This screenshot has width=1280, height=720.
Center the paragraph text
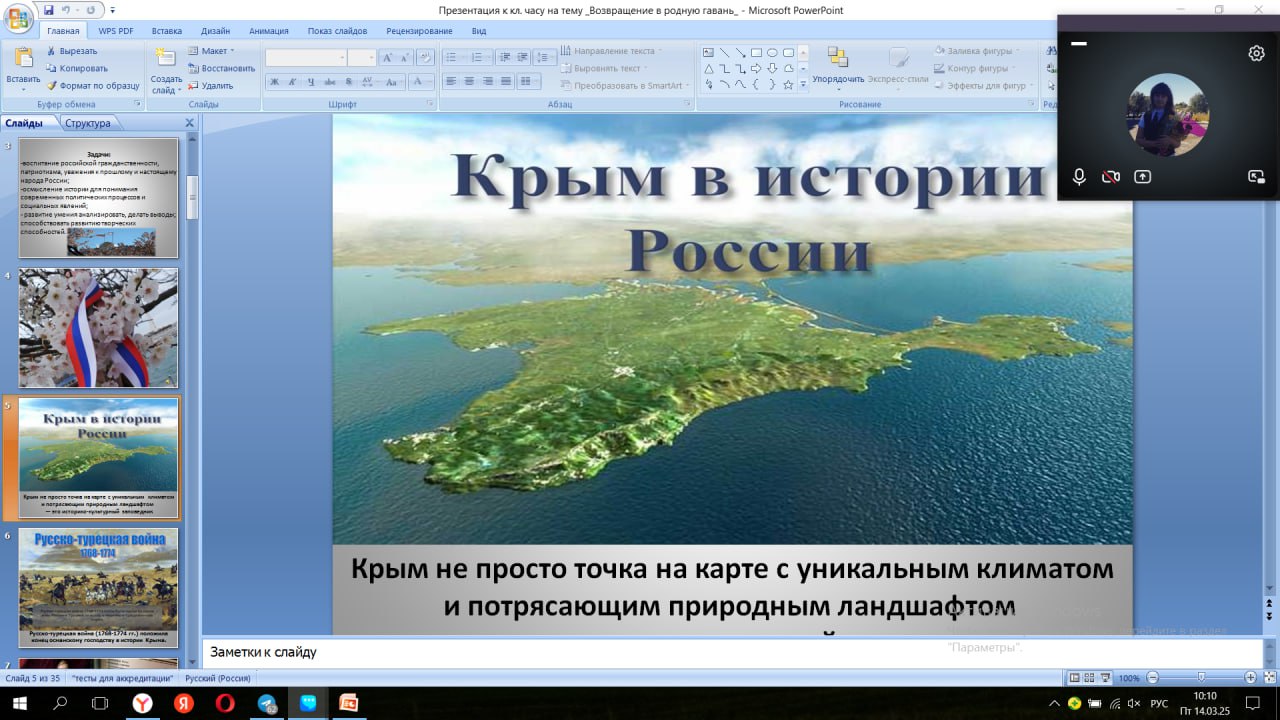coord(469,82)
